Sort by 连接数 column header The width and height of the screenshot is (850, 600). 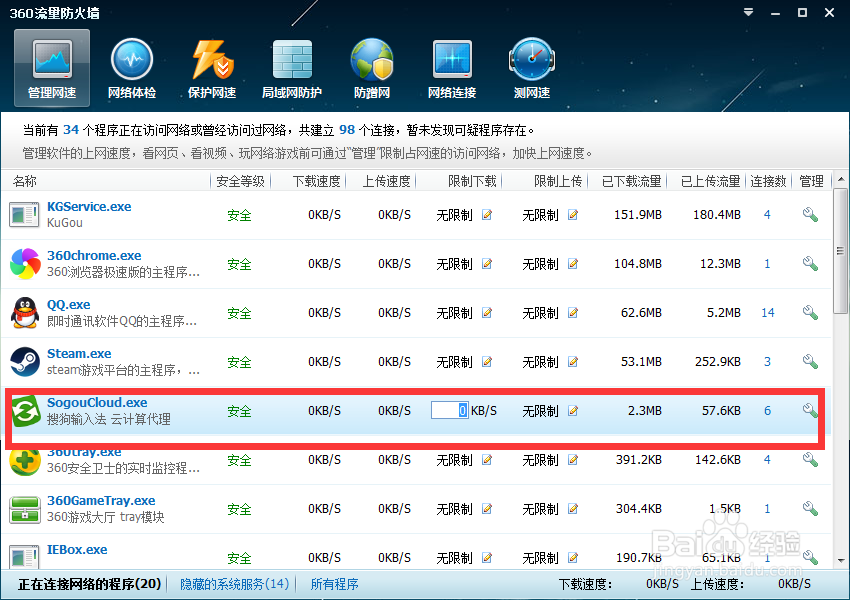click(x=768, y=181)
